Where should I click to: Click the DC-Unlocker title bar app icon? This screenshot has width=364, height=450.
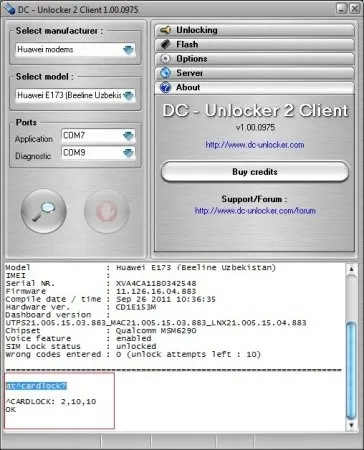pos(9,9)
